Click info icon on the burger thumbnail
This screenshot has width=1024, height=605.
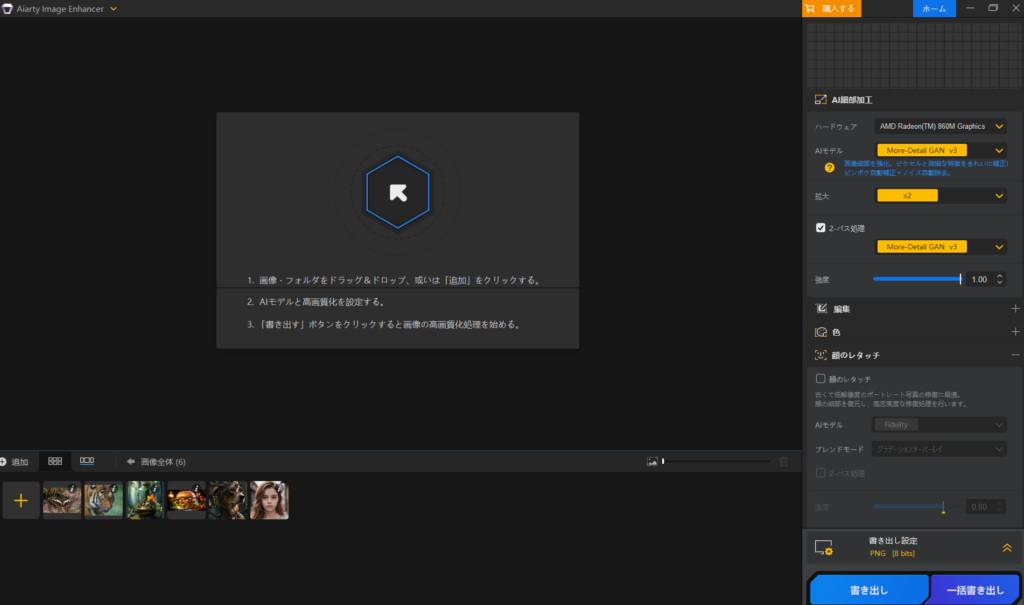point(197,489)
